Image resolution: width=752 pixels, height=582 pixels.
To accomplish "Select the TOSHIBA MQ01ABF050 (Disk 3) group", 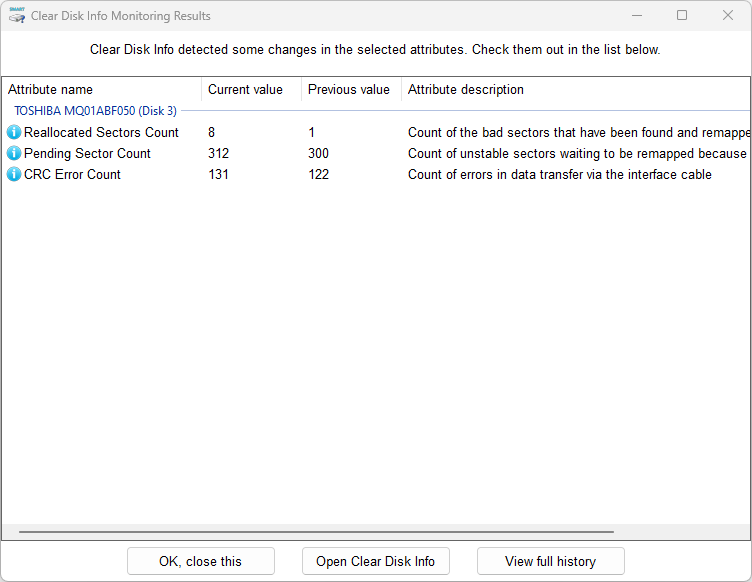I will pyautogui.click(x=95, y=111).
